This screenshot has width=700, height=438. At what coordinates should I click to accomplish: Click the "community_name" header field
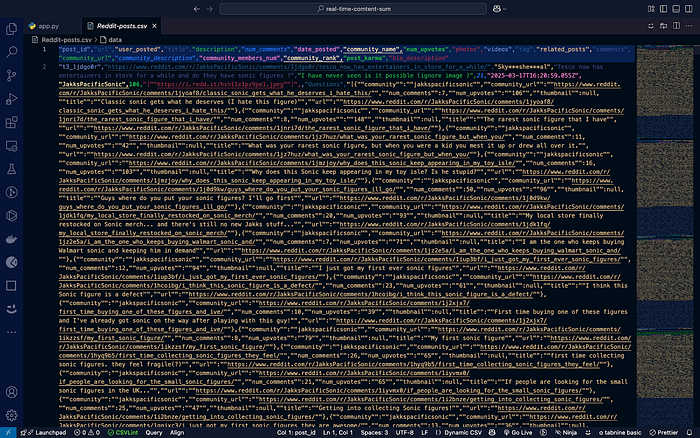click(371, 49)
